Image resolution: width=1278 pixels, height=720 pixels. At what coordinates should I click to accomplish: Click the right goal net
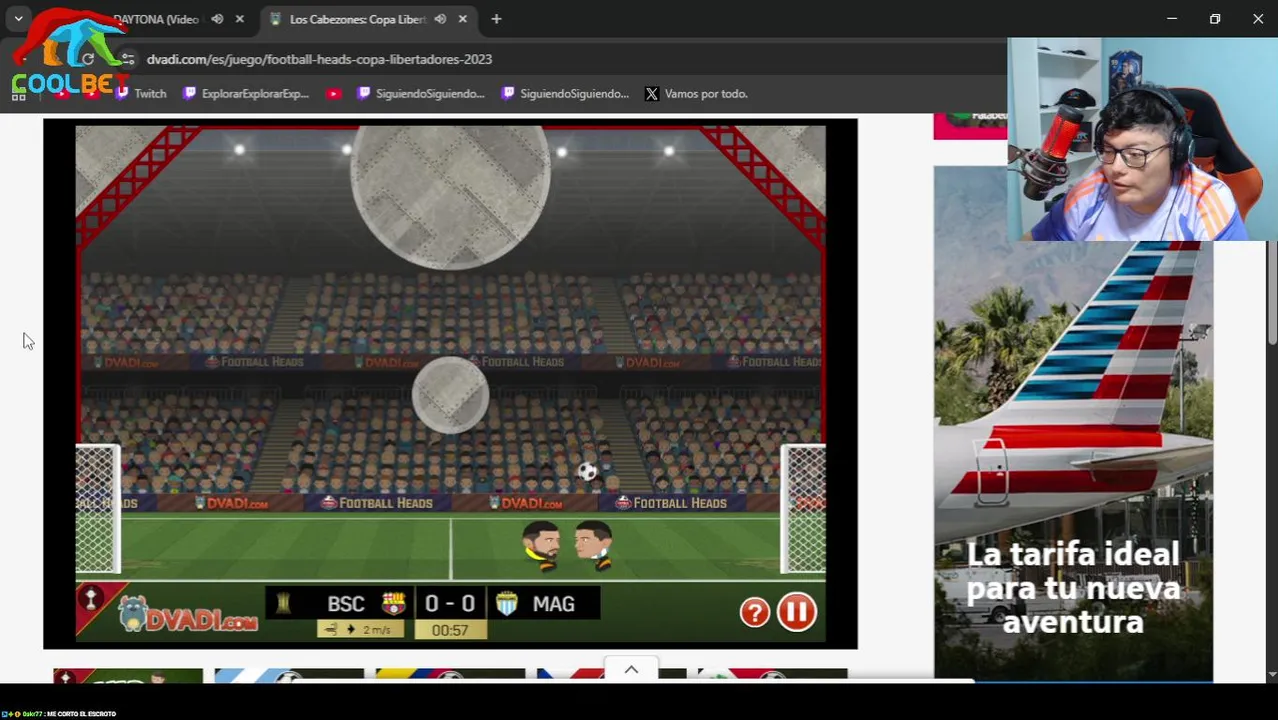pyautogui.click(x=803, y=510)
